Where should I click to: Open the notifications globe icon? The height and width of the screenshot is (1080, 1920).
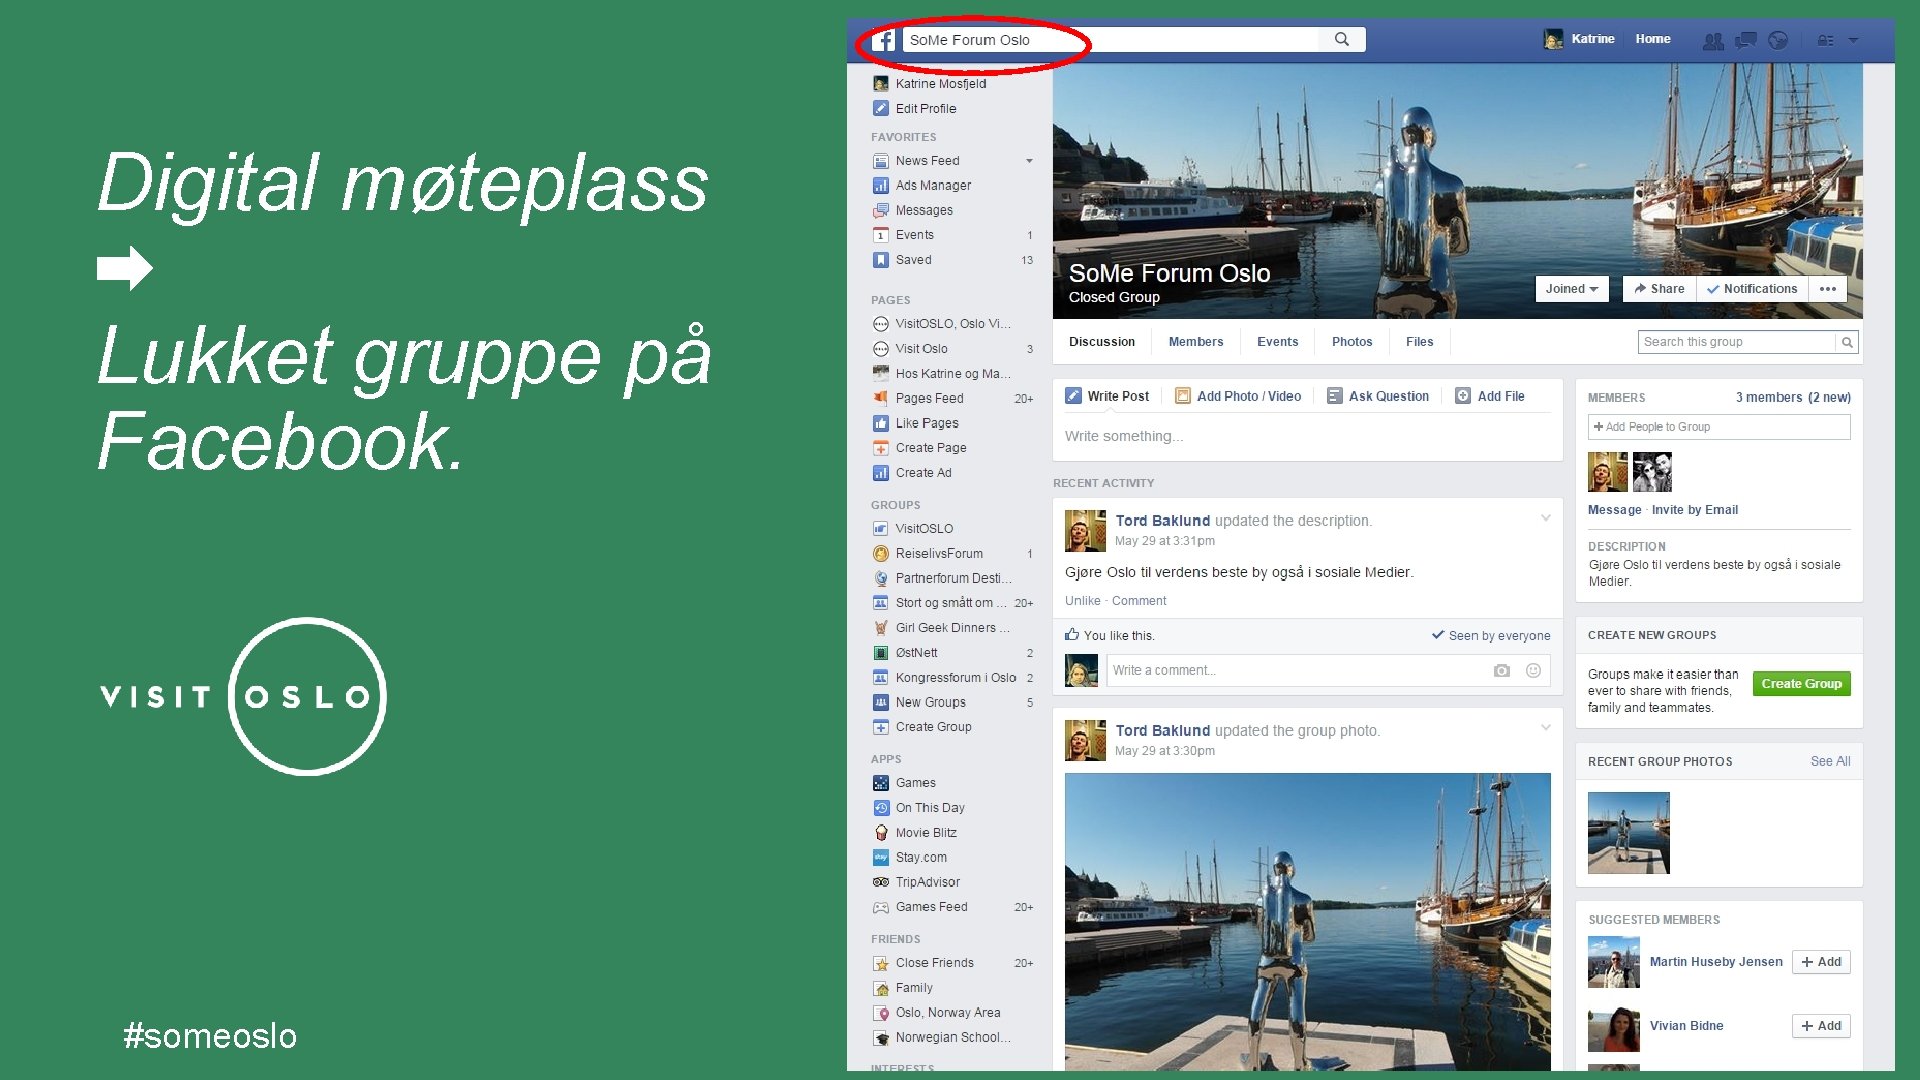tap(1778, 40)
